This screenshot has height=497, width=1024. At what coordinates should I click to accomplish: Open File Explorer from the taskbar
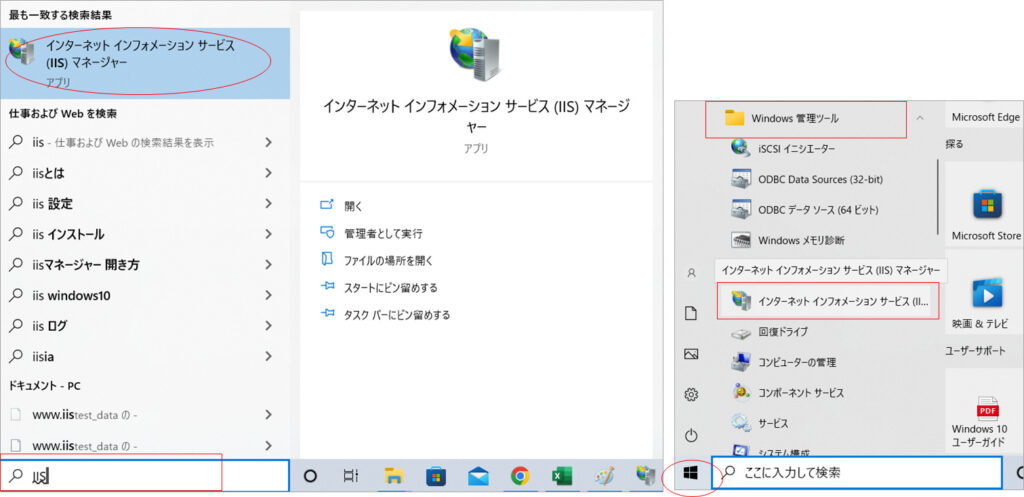(393, 476)
